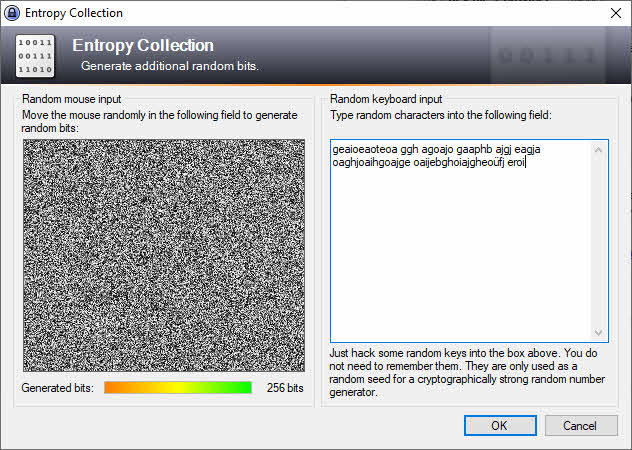Click the text box scrollbar down arrow

[x=599, y=333]
